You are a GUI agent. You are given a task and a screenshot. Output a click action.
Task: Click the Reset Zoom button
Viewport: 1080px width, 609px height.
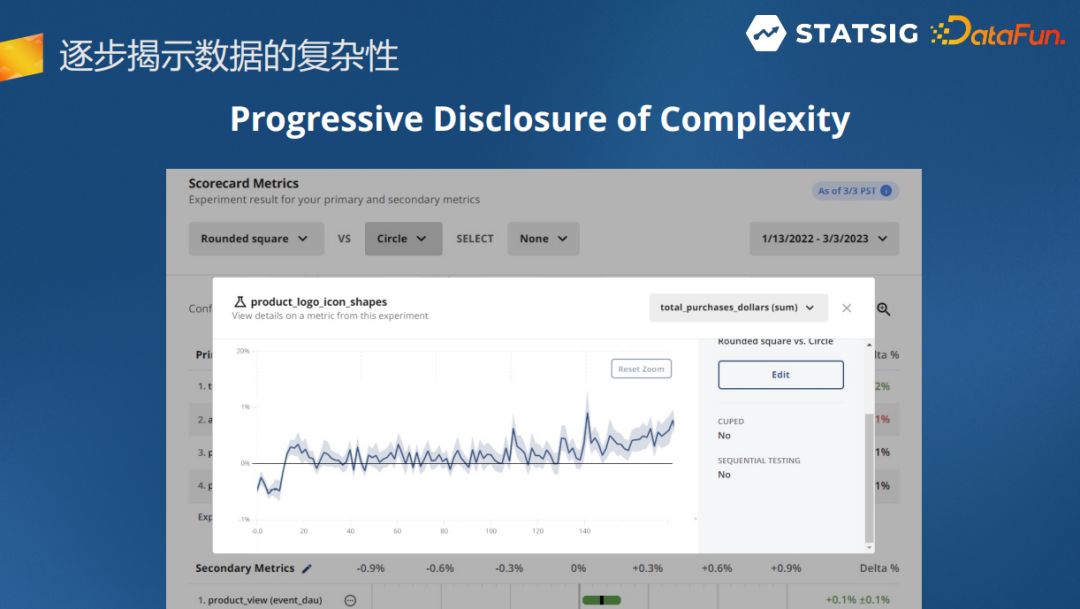pos(641,369)
